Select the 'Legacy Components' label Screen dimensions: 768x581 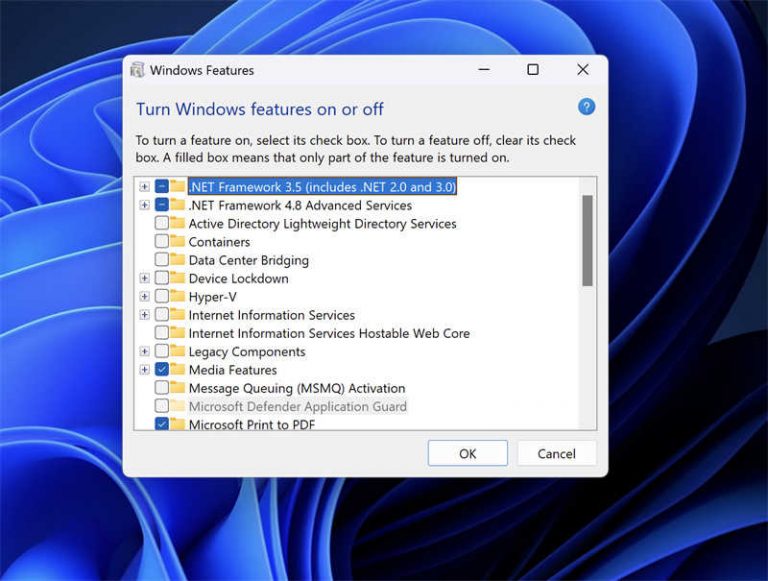point(247,352)
